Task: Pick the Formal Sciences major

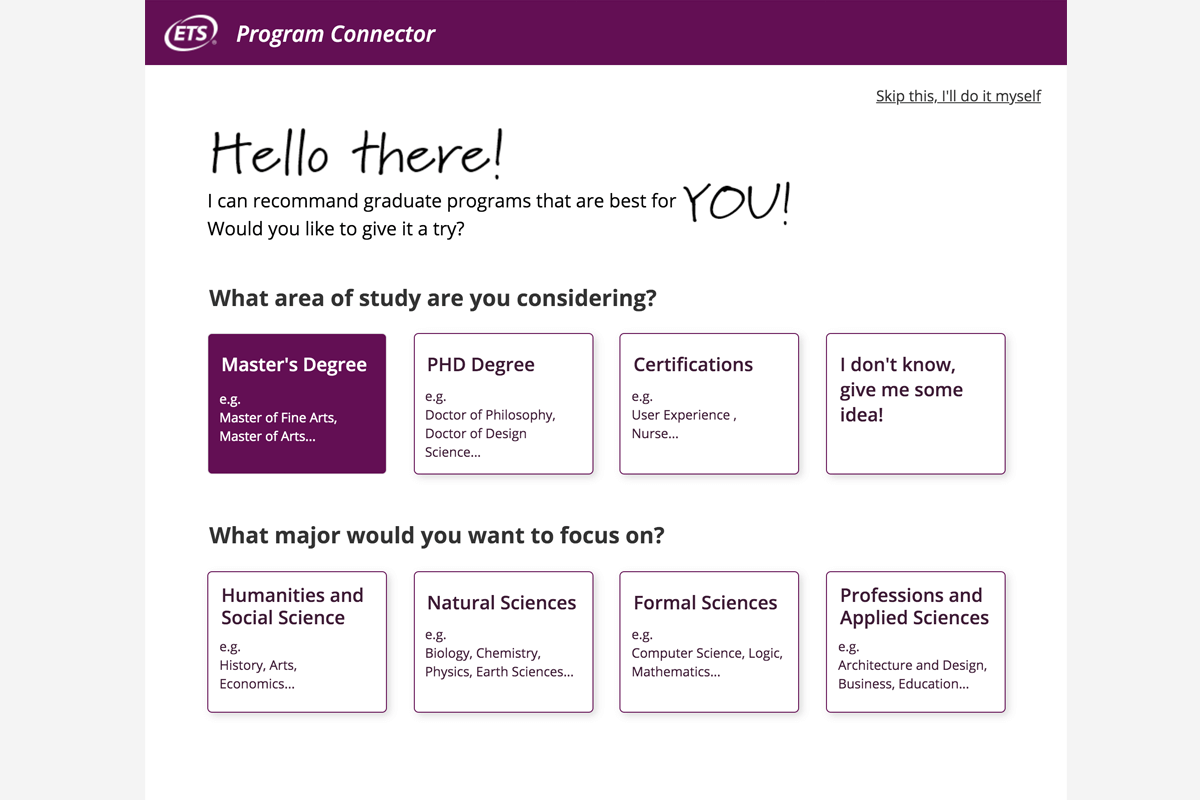Action: point(709,641)
